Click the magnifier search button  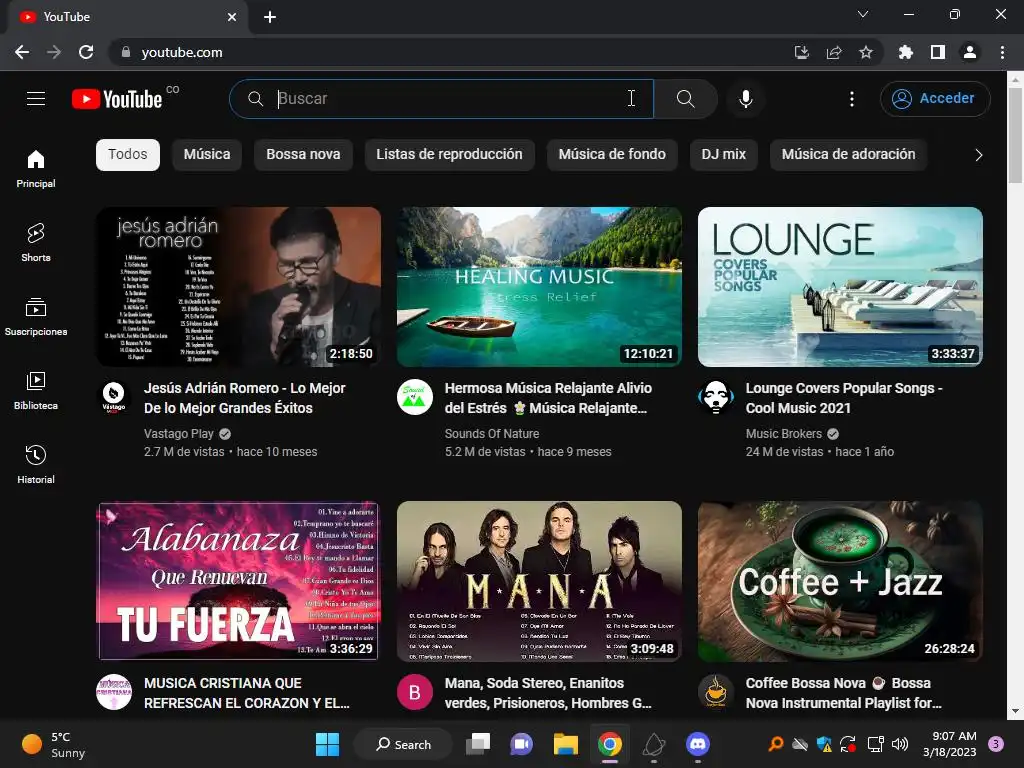click(x=685, y=99)
